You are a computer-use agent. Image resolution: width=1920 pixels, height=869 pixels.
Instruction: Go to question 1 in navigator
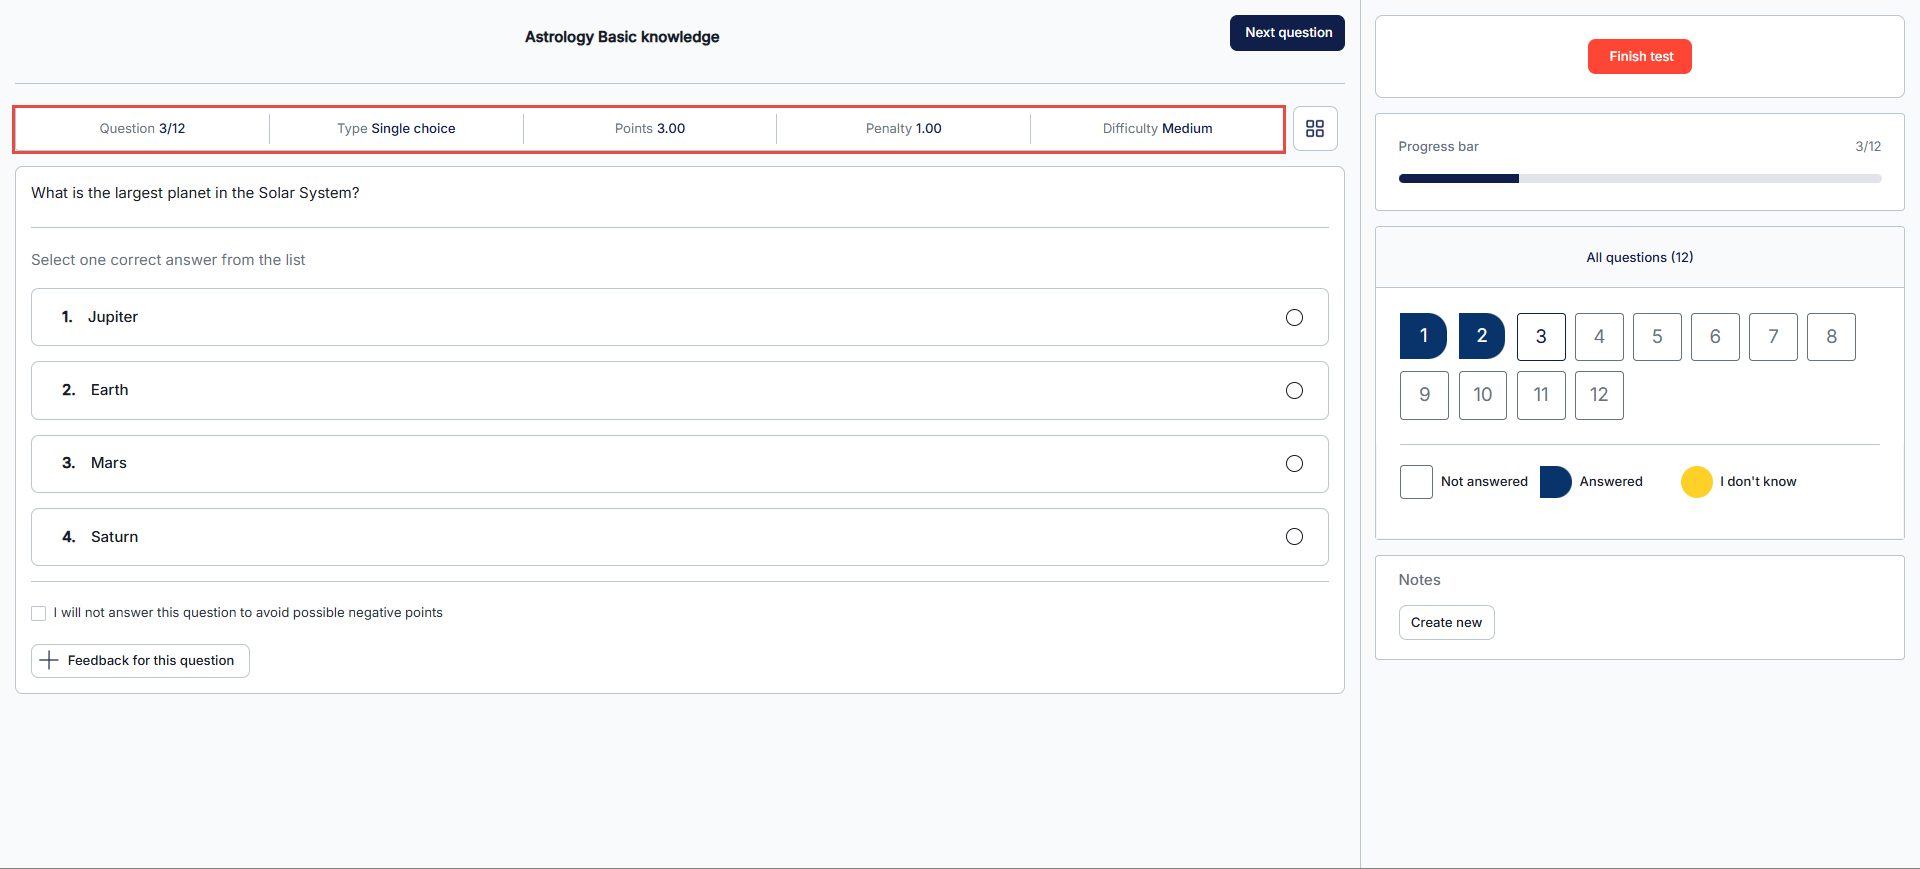pyautogui.click(x=1423, y=336)
